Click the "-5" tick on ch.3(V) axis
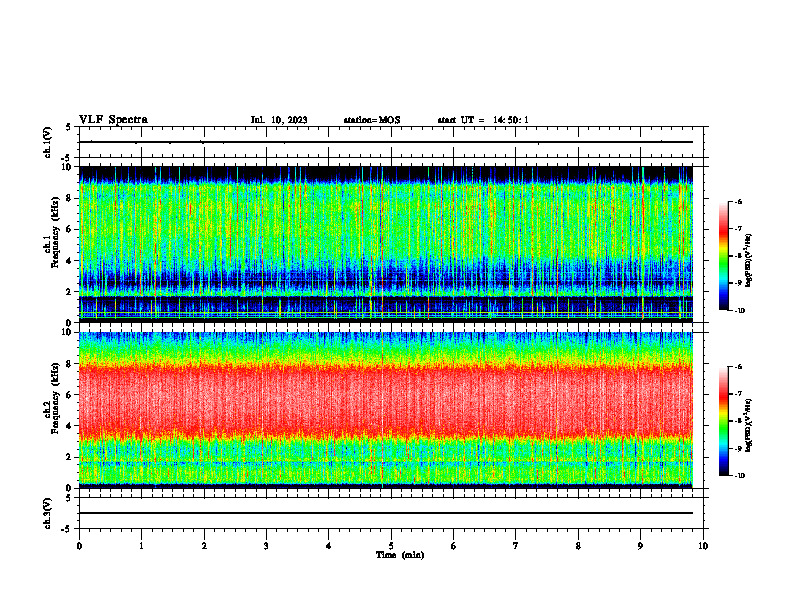This screenshot has width=792, height=612. pos(67,529)
